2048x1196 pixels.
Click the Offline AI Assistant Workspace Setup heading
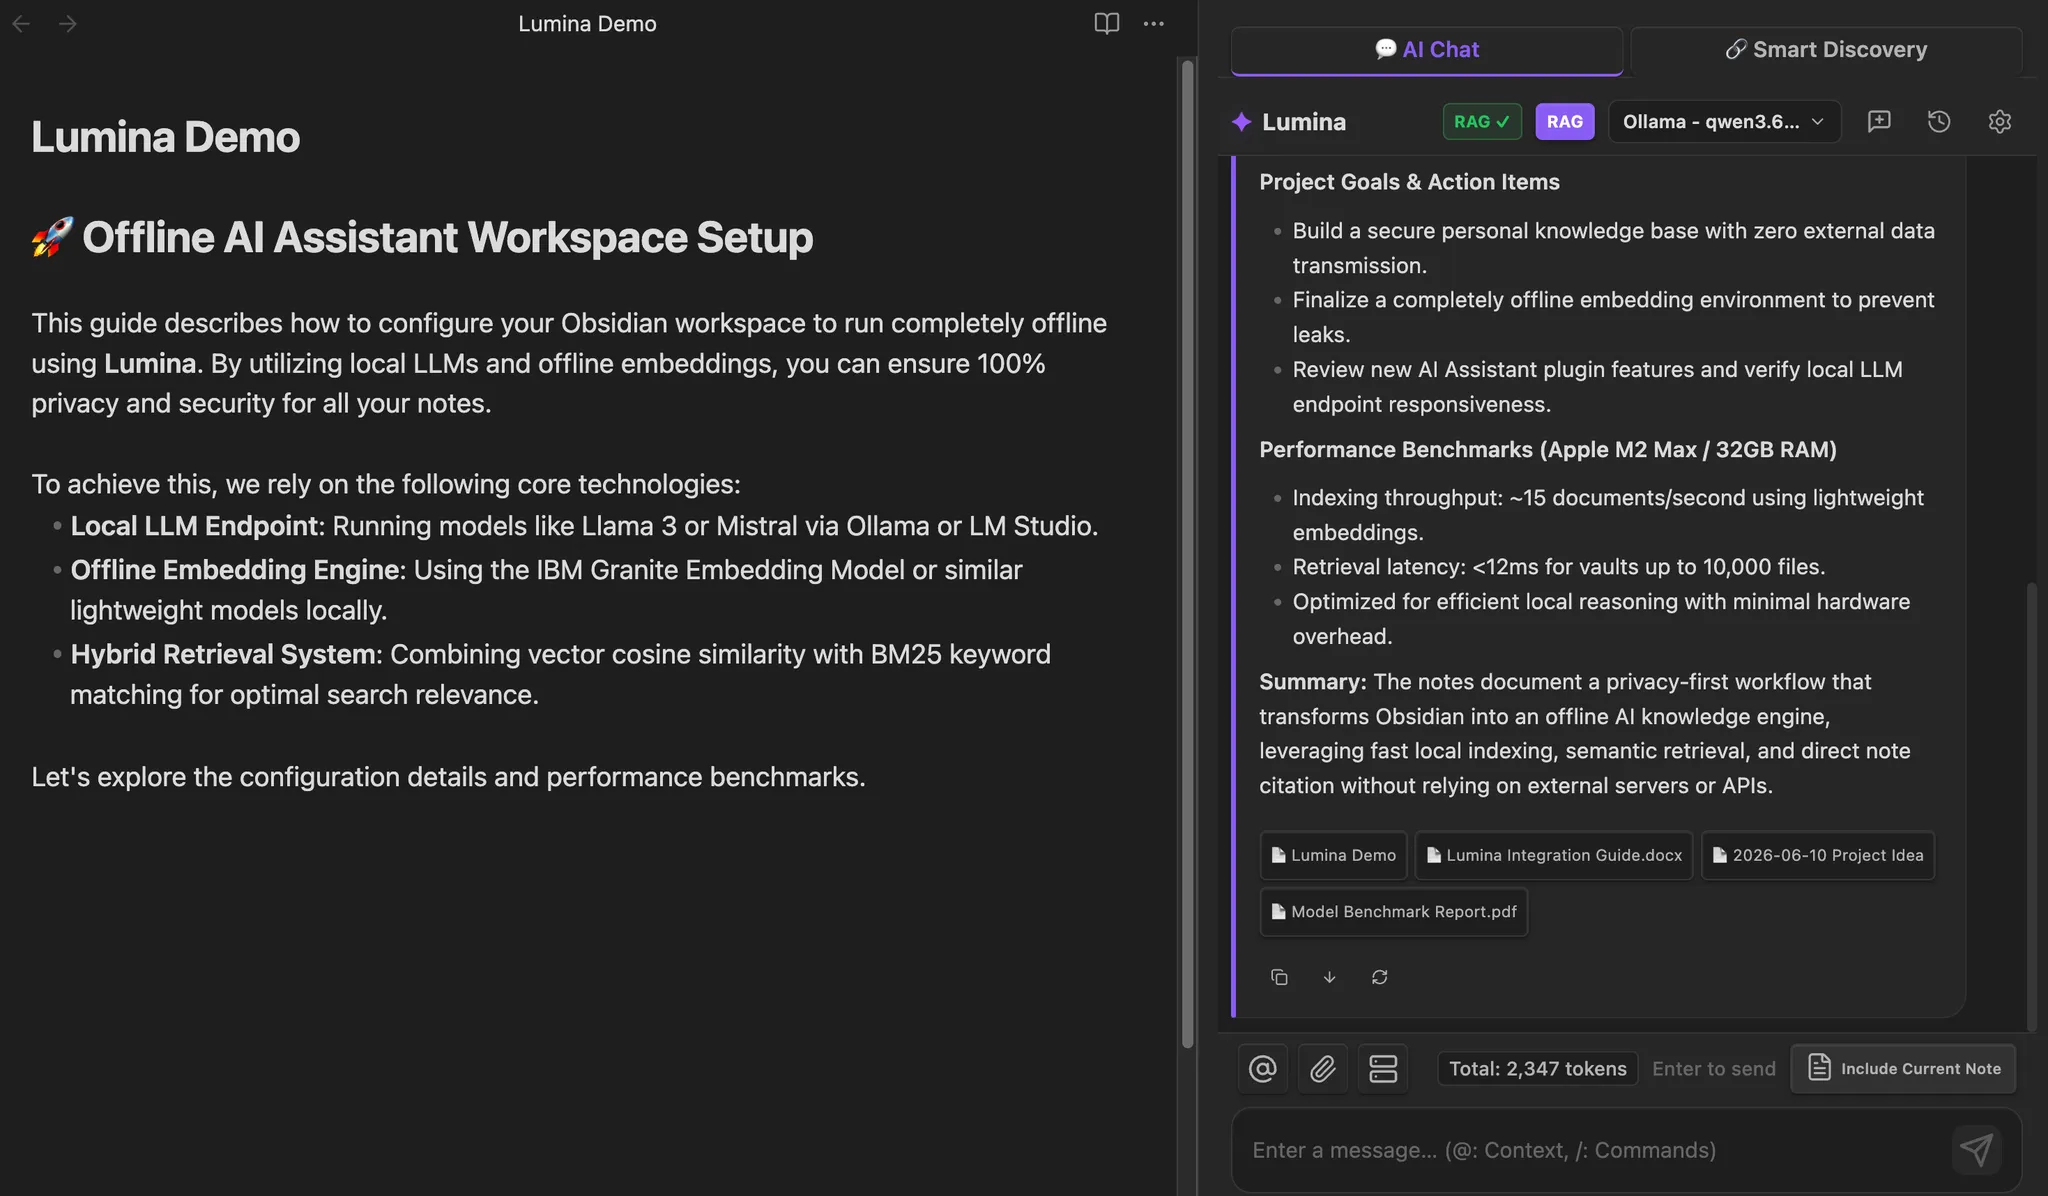(422, 238)
